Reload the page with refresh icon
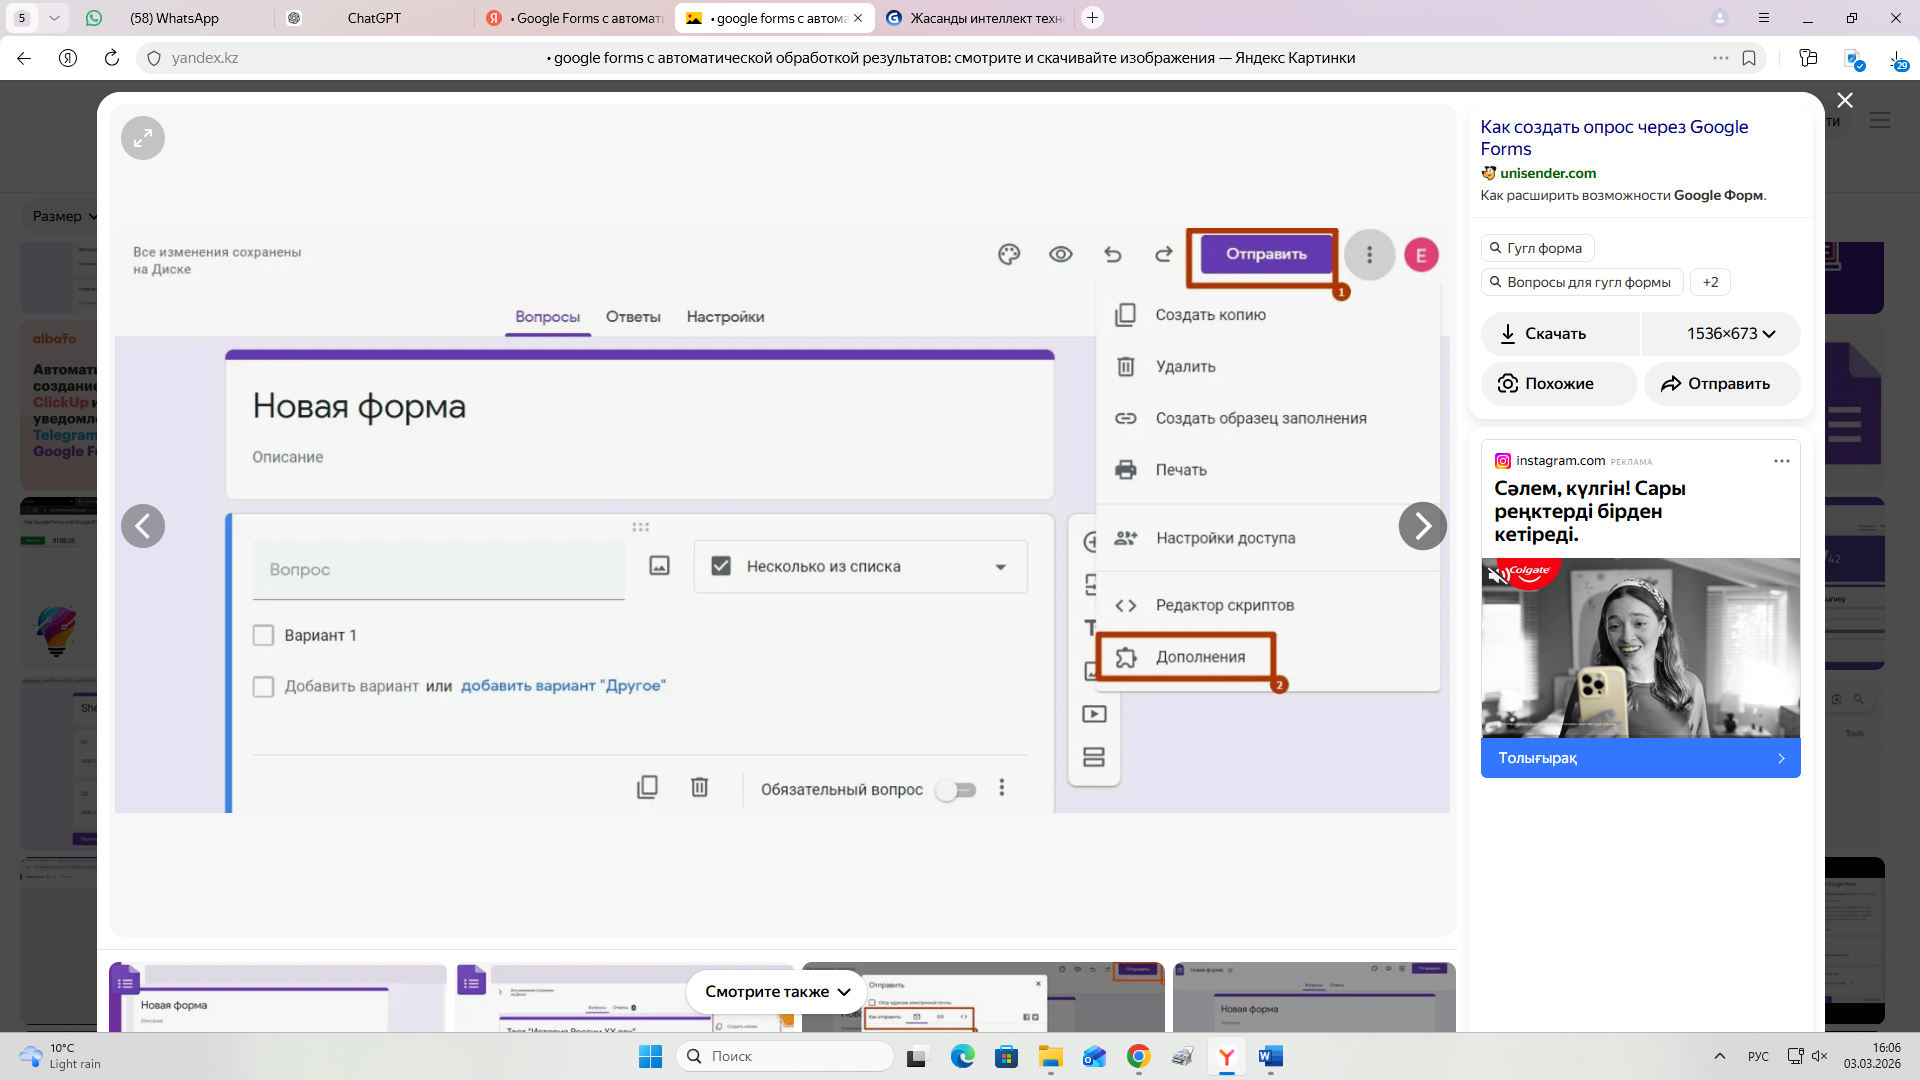The height and width of the screenshot is (1080, 1920). click(112, 58)
